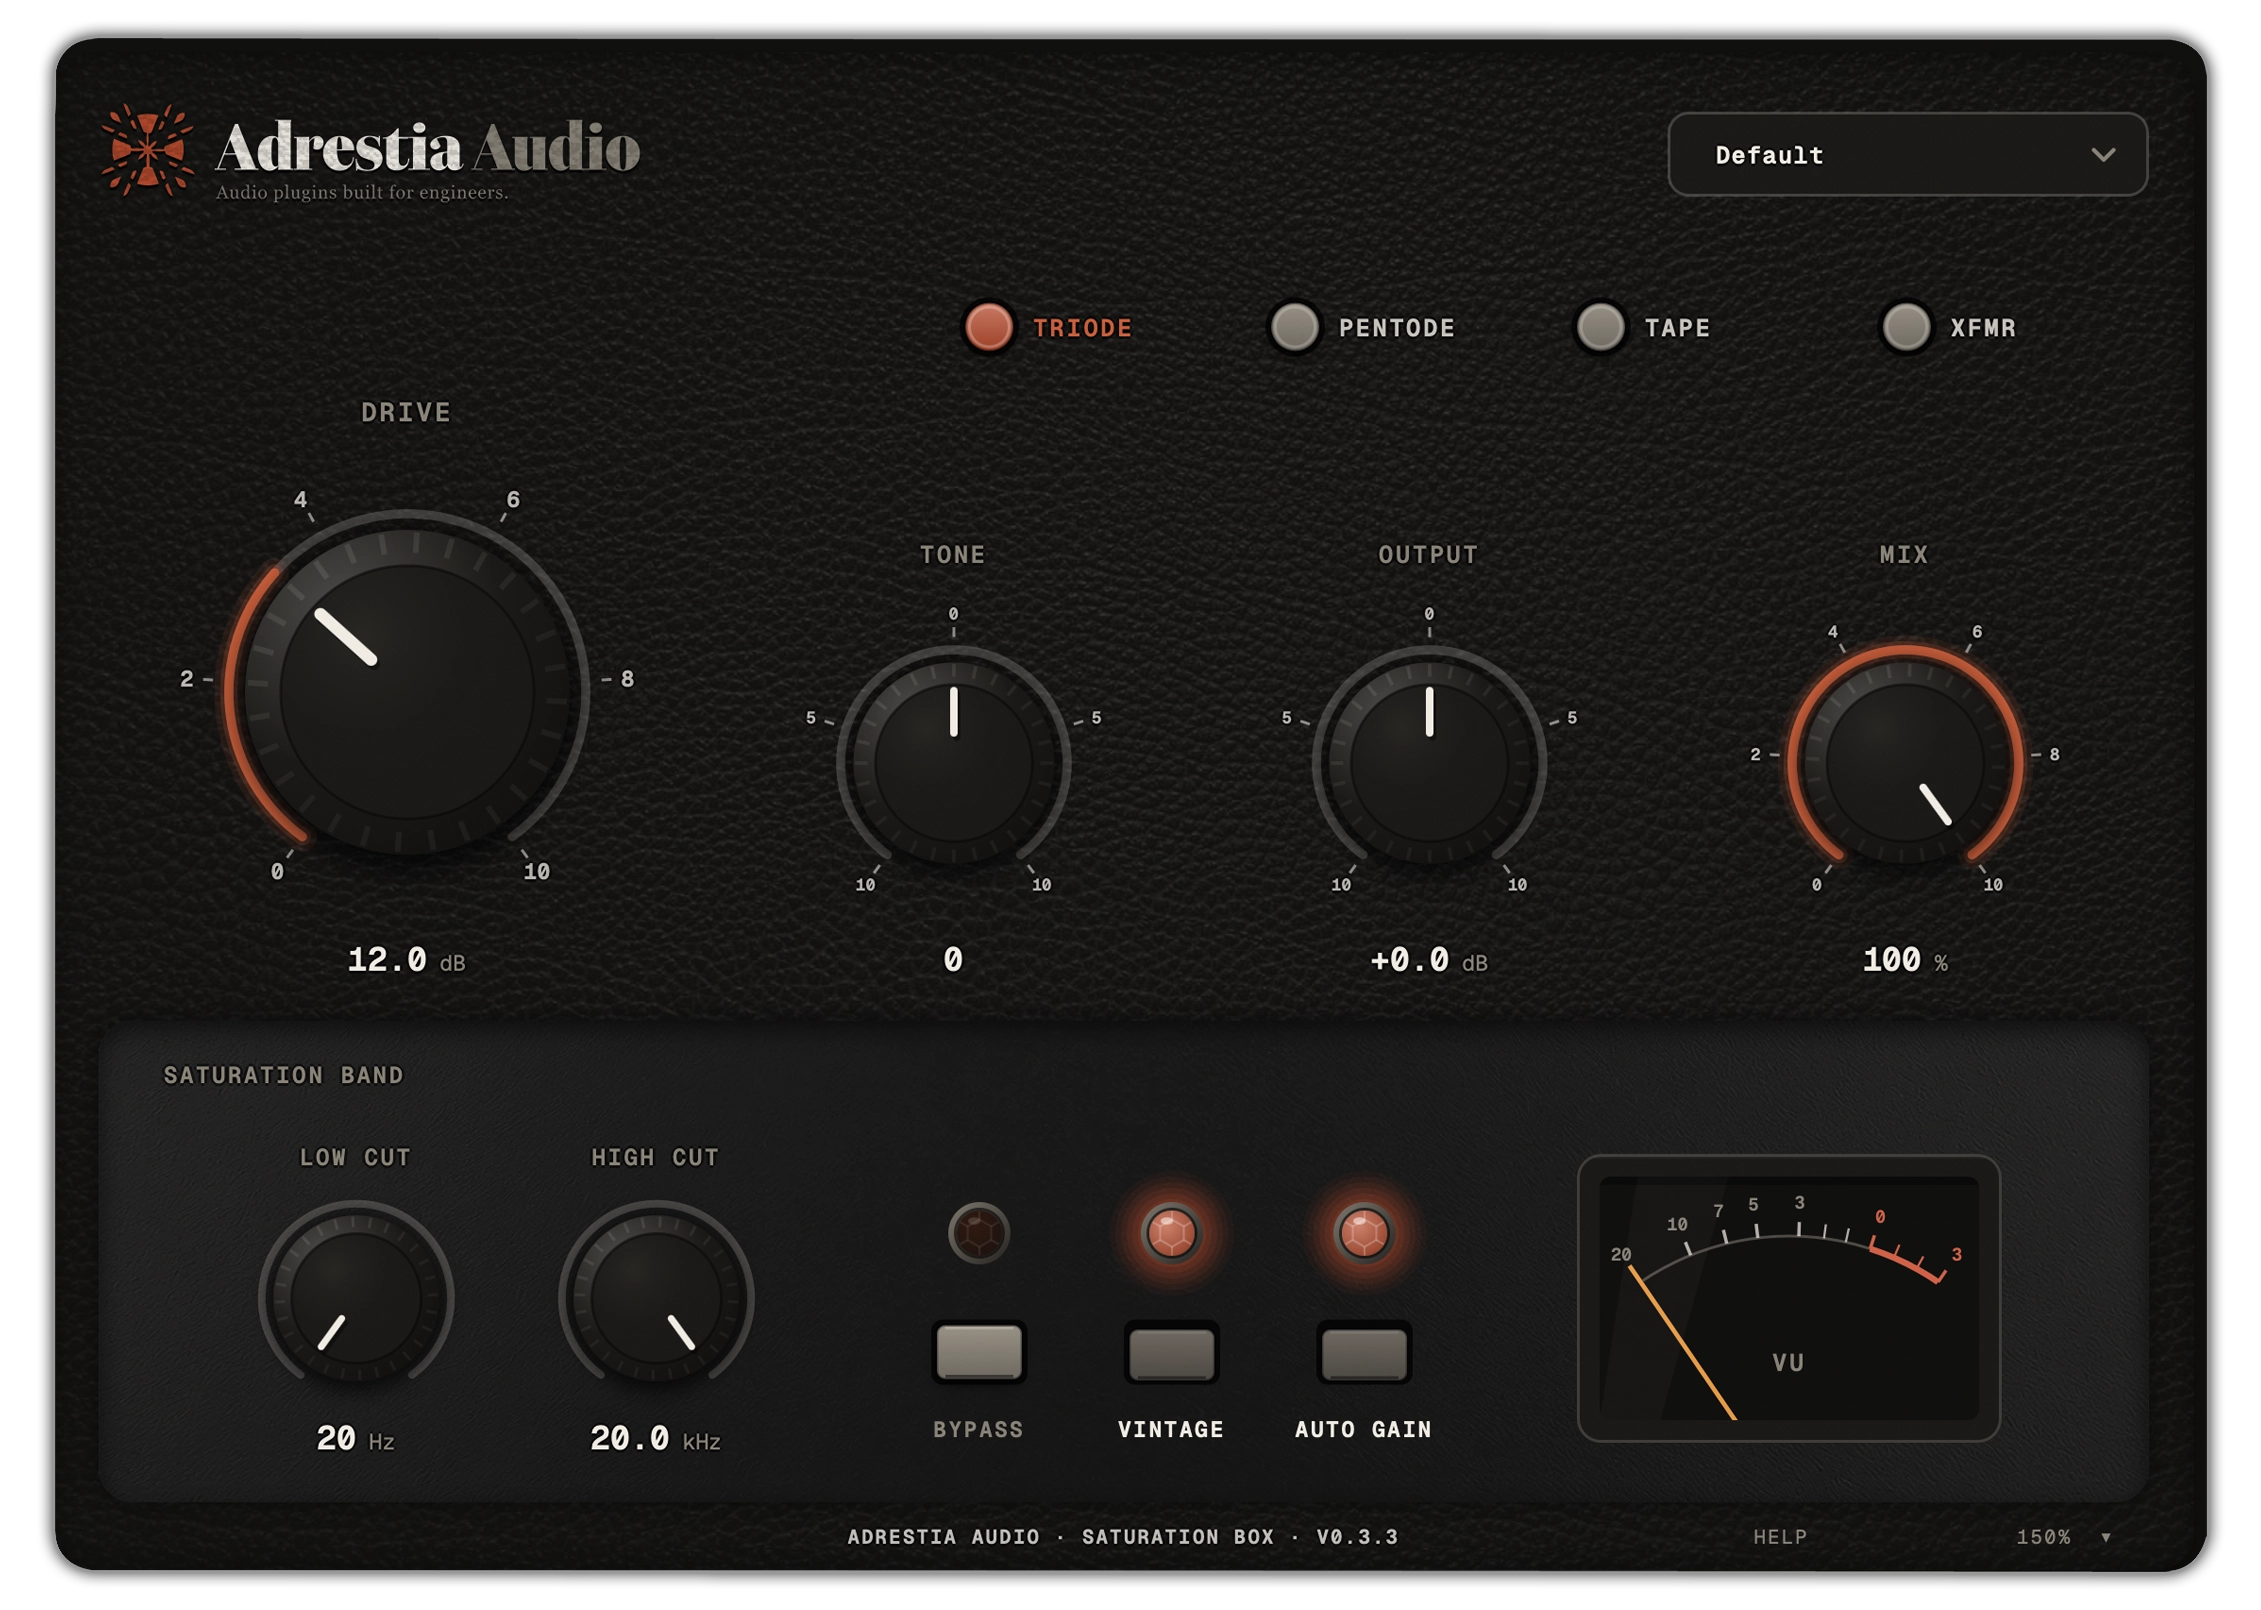Click the 12.0 dB drive value

[406, 960]
